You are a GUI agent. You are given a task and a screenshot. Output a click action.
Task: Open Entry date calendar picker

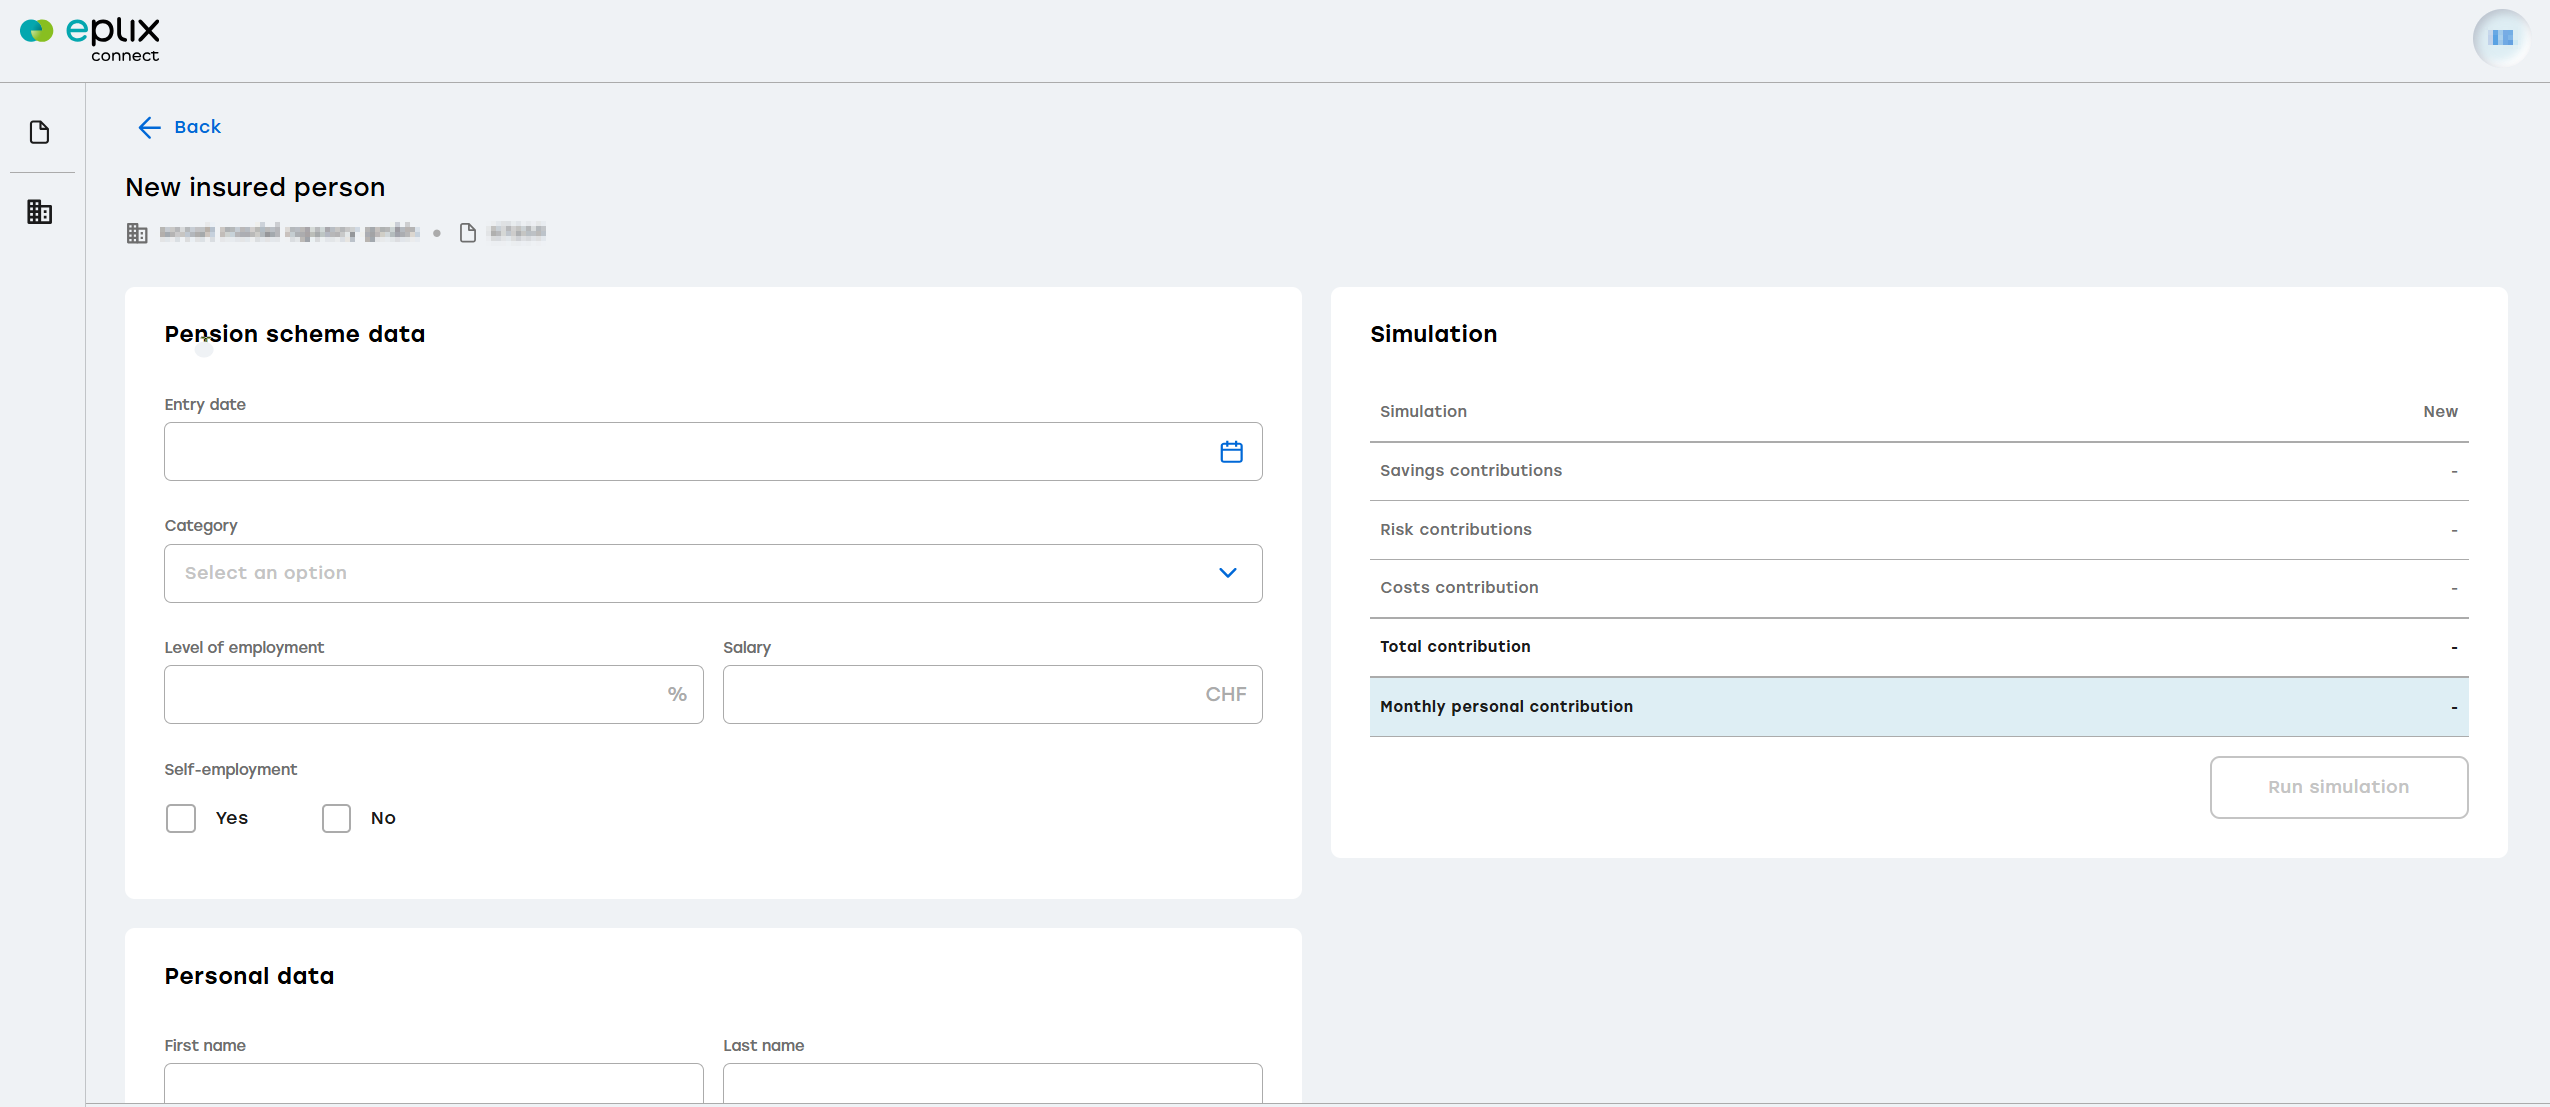(1231, 452)
